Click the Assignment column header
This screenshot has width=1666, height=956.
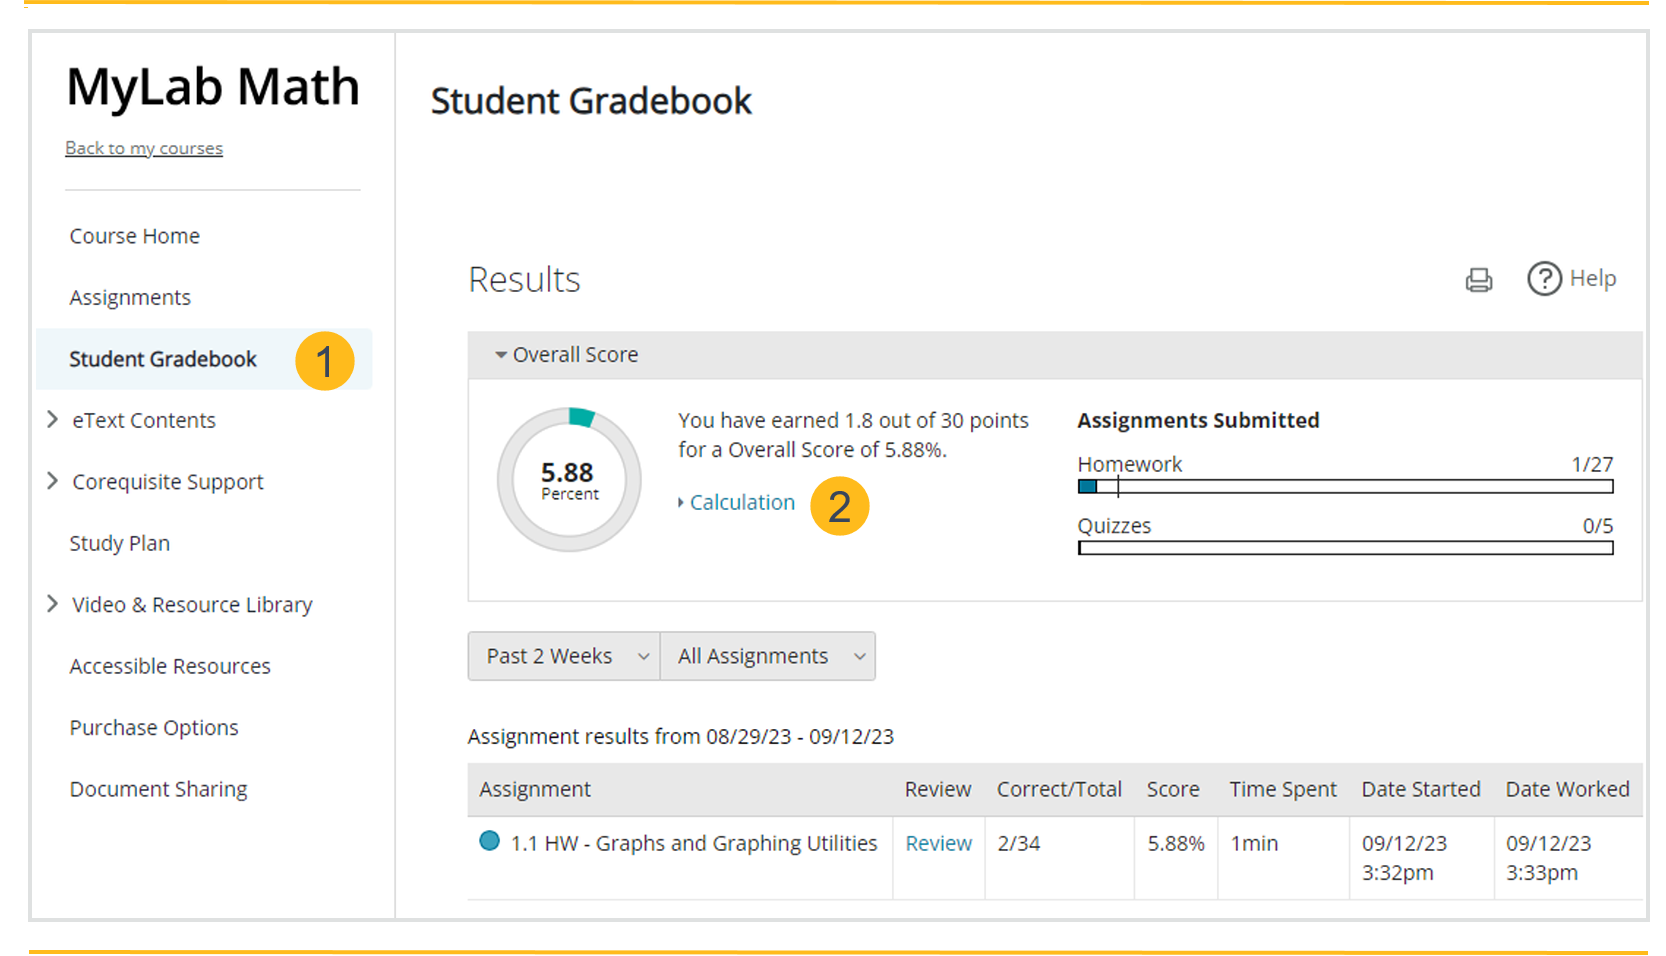tap(535, 789)
